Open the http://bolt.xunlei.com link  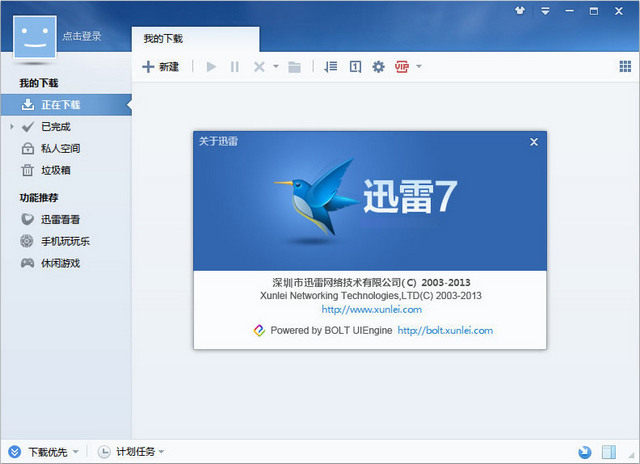(x=445, y=331)
